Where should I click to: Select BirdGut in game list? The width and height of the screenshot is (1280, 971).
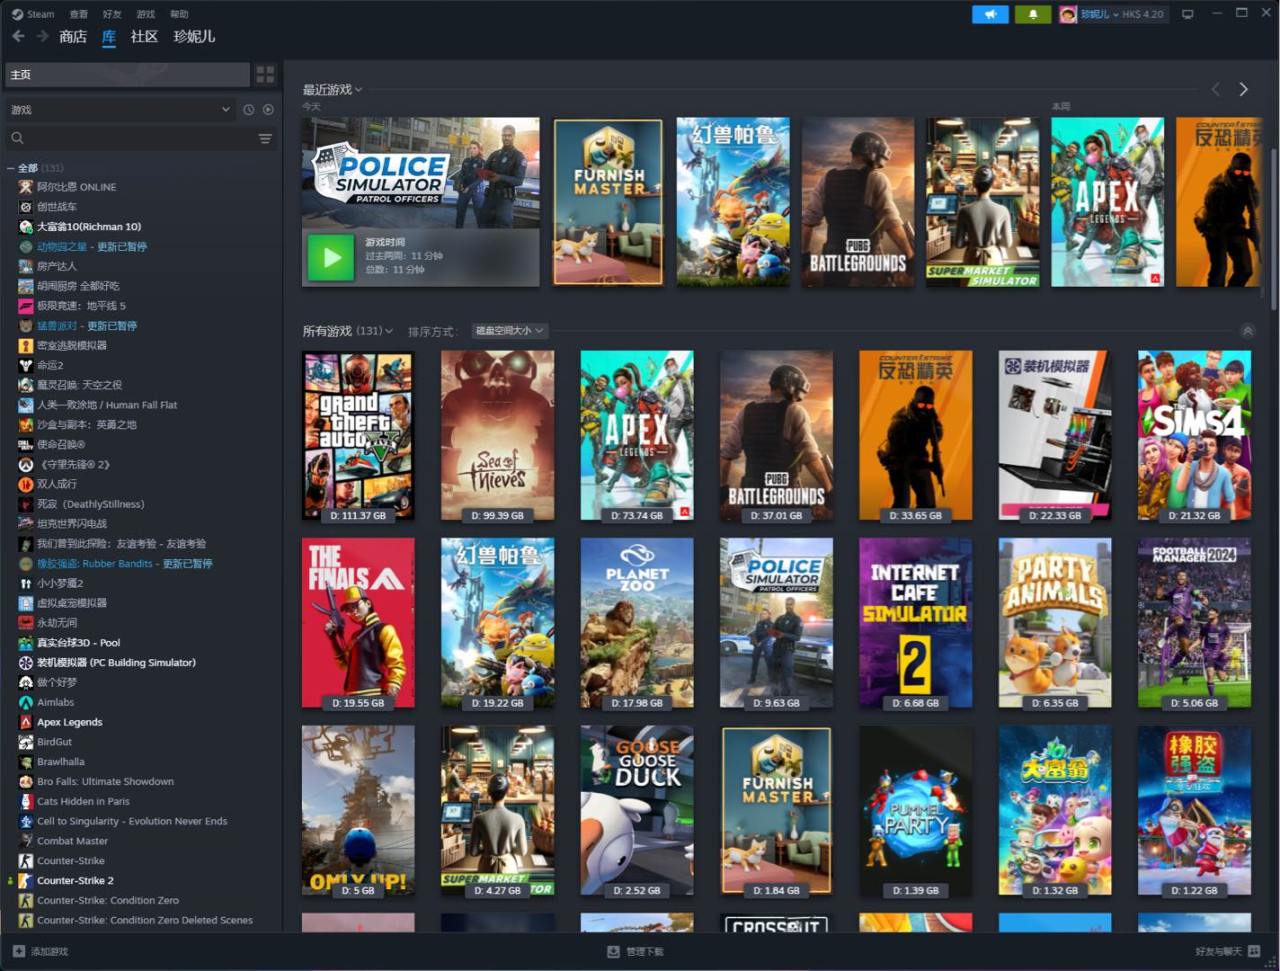(54, 742)
